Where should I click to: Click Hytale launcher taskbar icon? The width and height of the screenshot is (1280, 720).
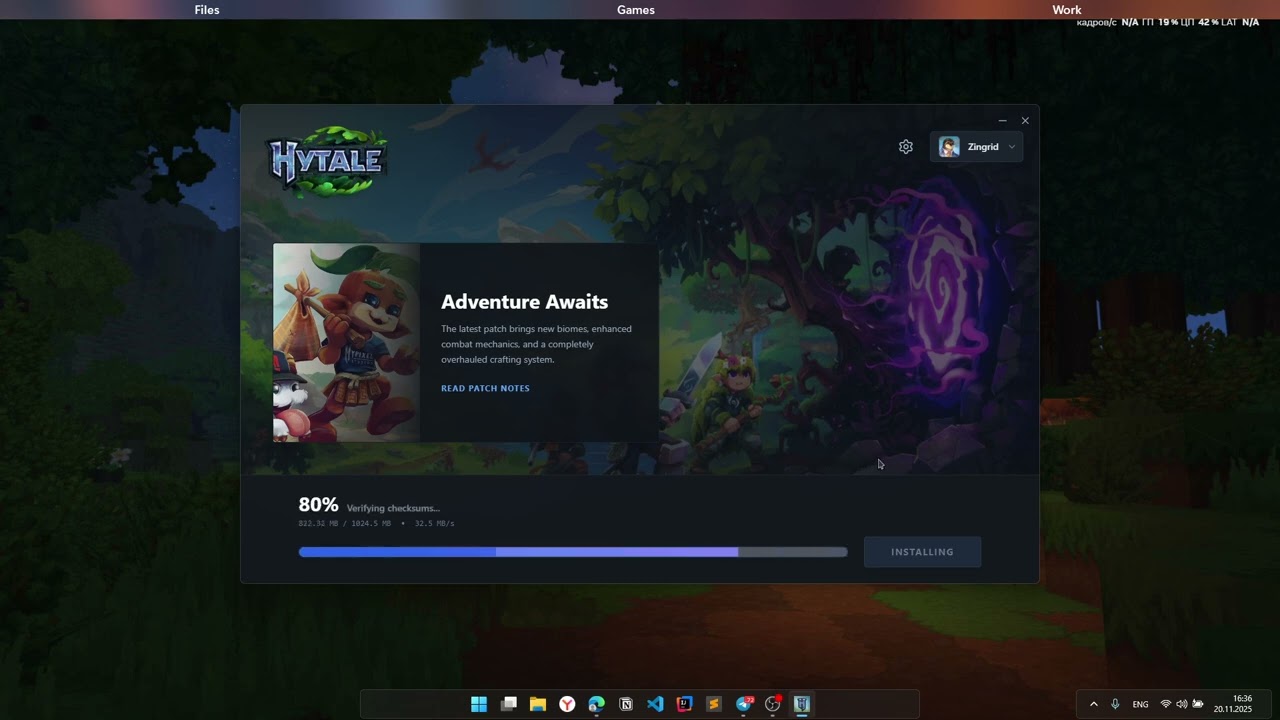(802, 704)
